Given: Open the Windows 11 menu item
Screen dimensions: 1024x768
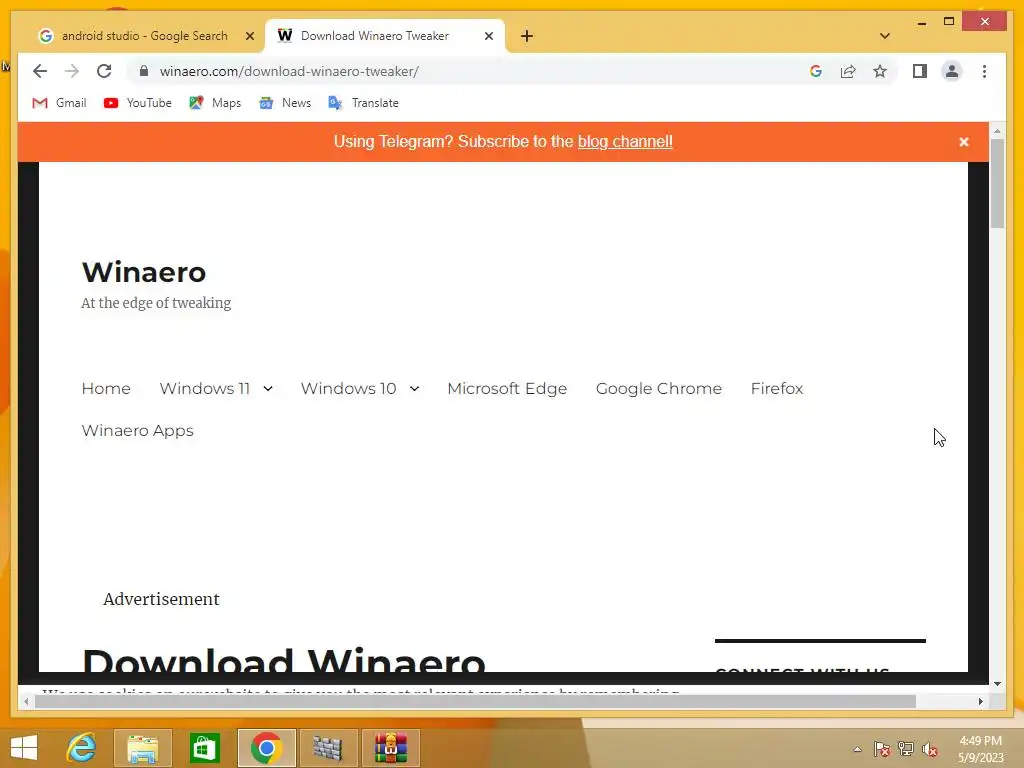Looking at the screenshot, I should (x=204, y=389).
